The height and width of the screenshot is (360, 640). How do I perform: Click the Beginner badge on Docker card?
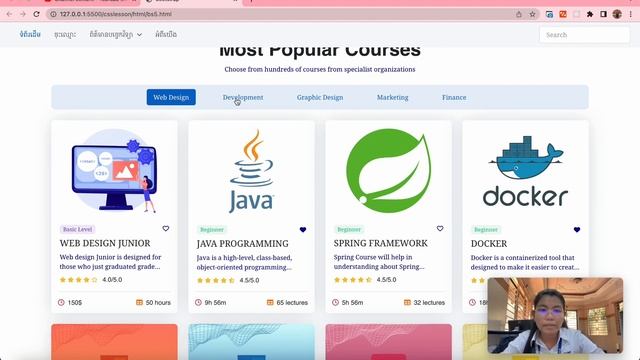pos(486,230)
